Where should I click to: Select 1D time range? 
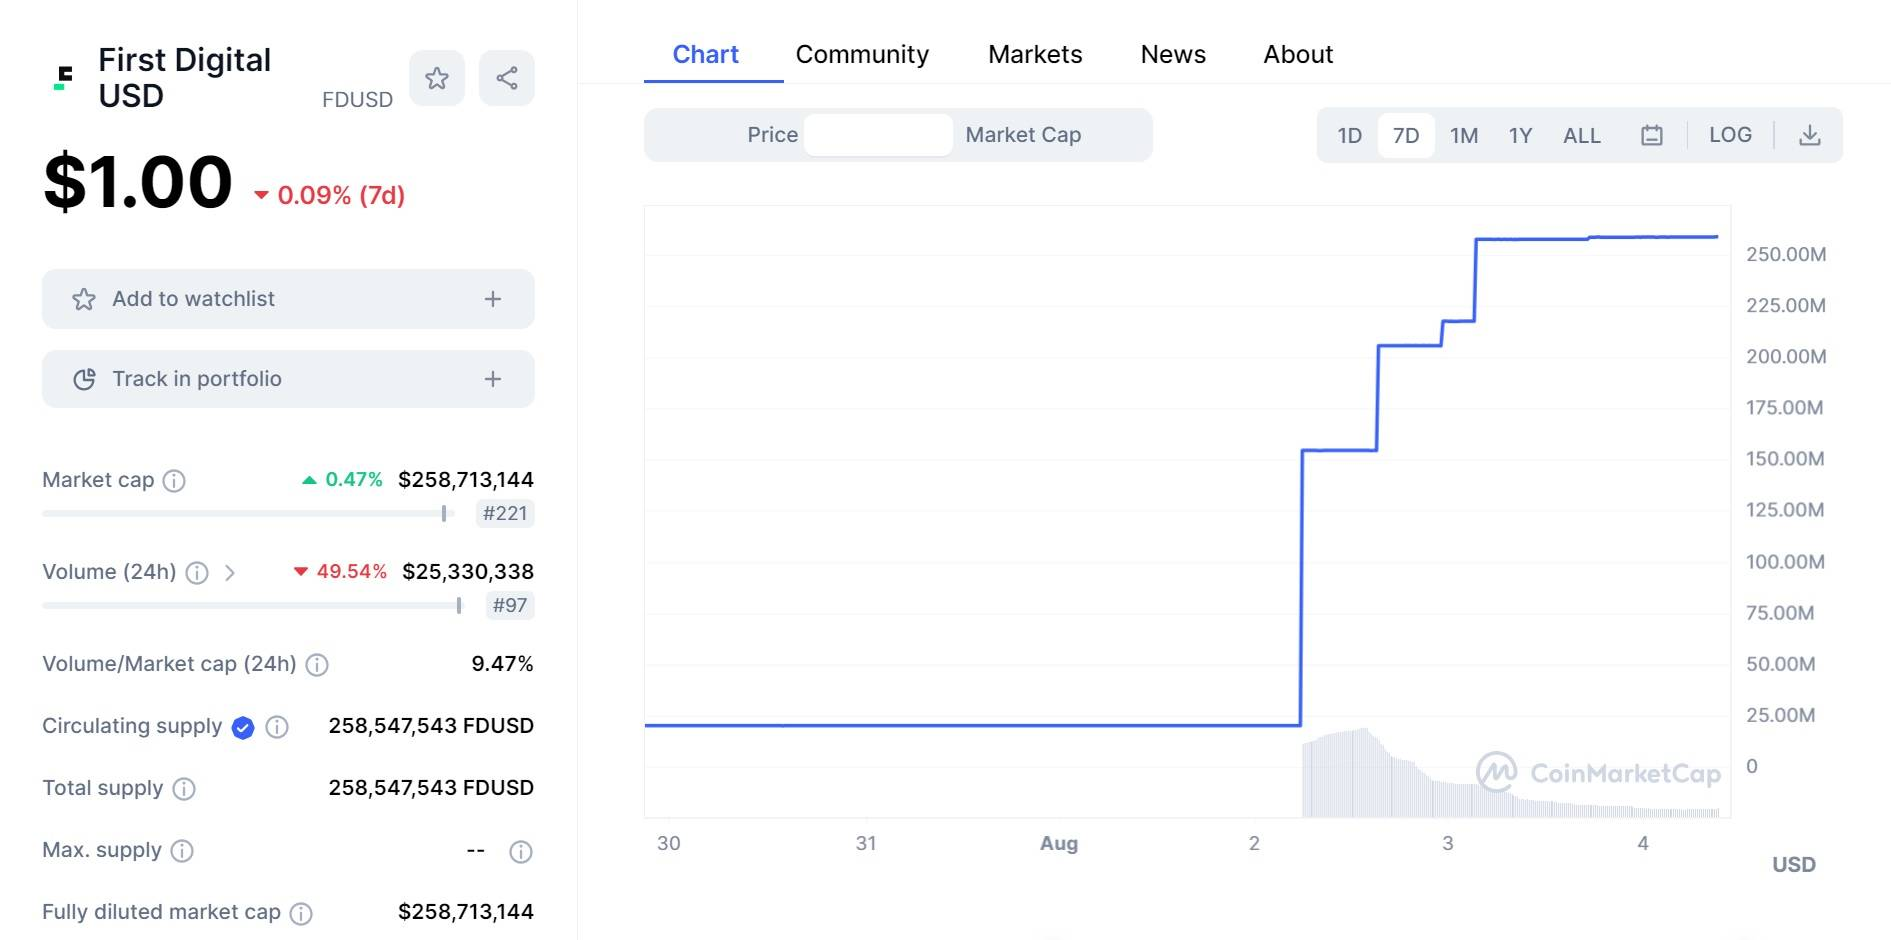pos(1350,135)
